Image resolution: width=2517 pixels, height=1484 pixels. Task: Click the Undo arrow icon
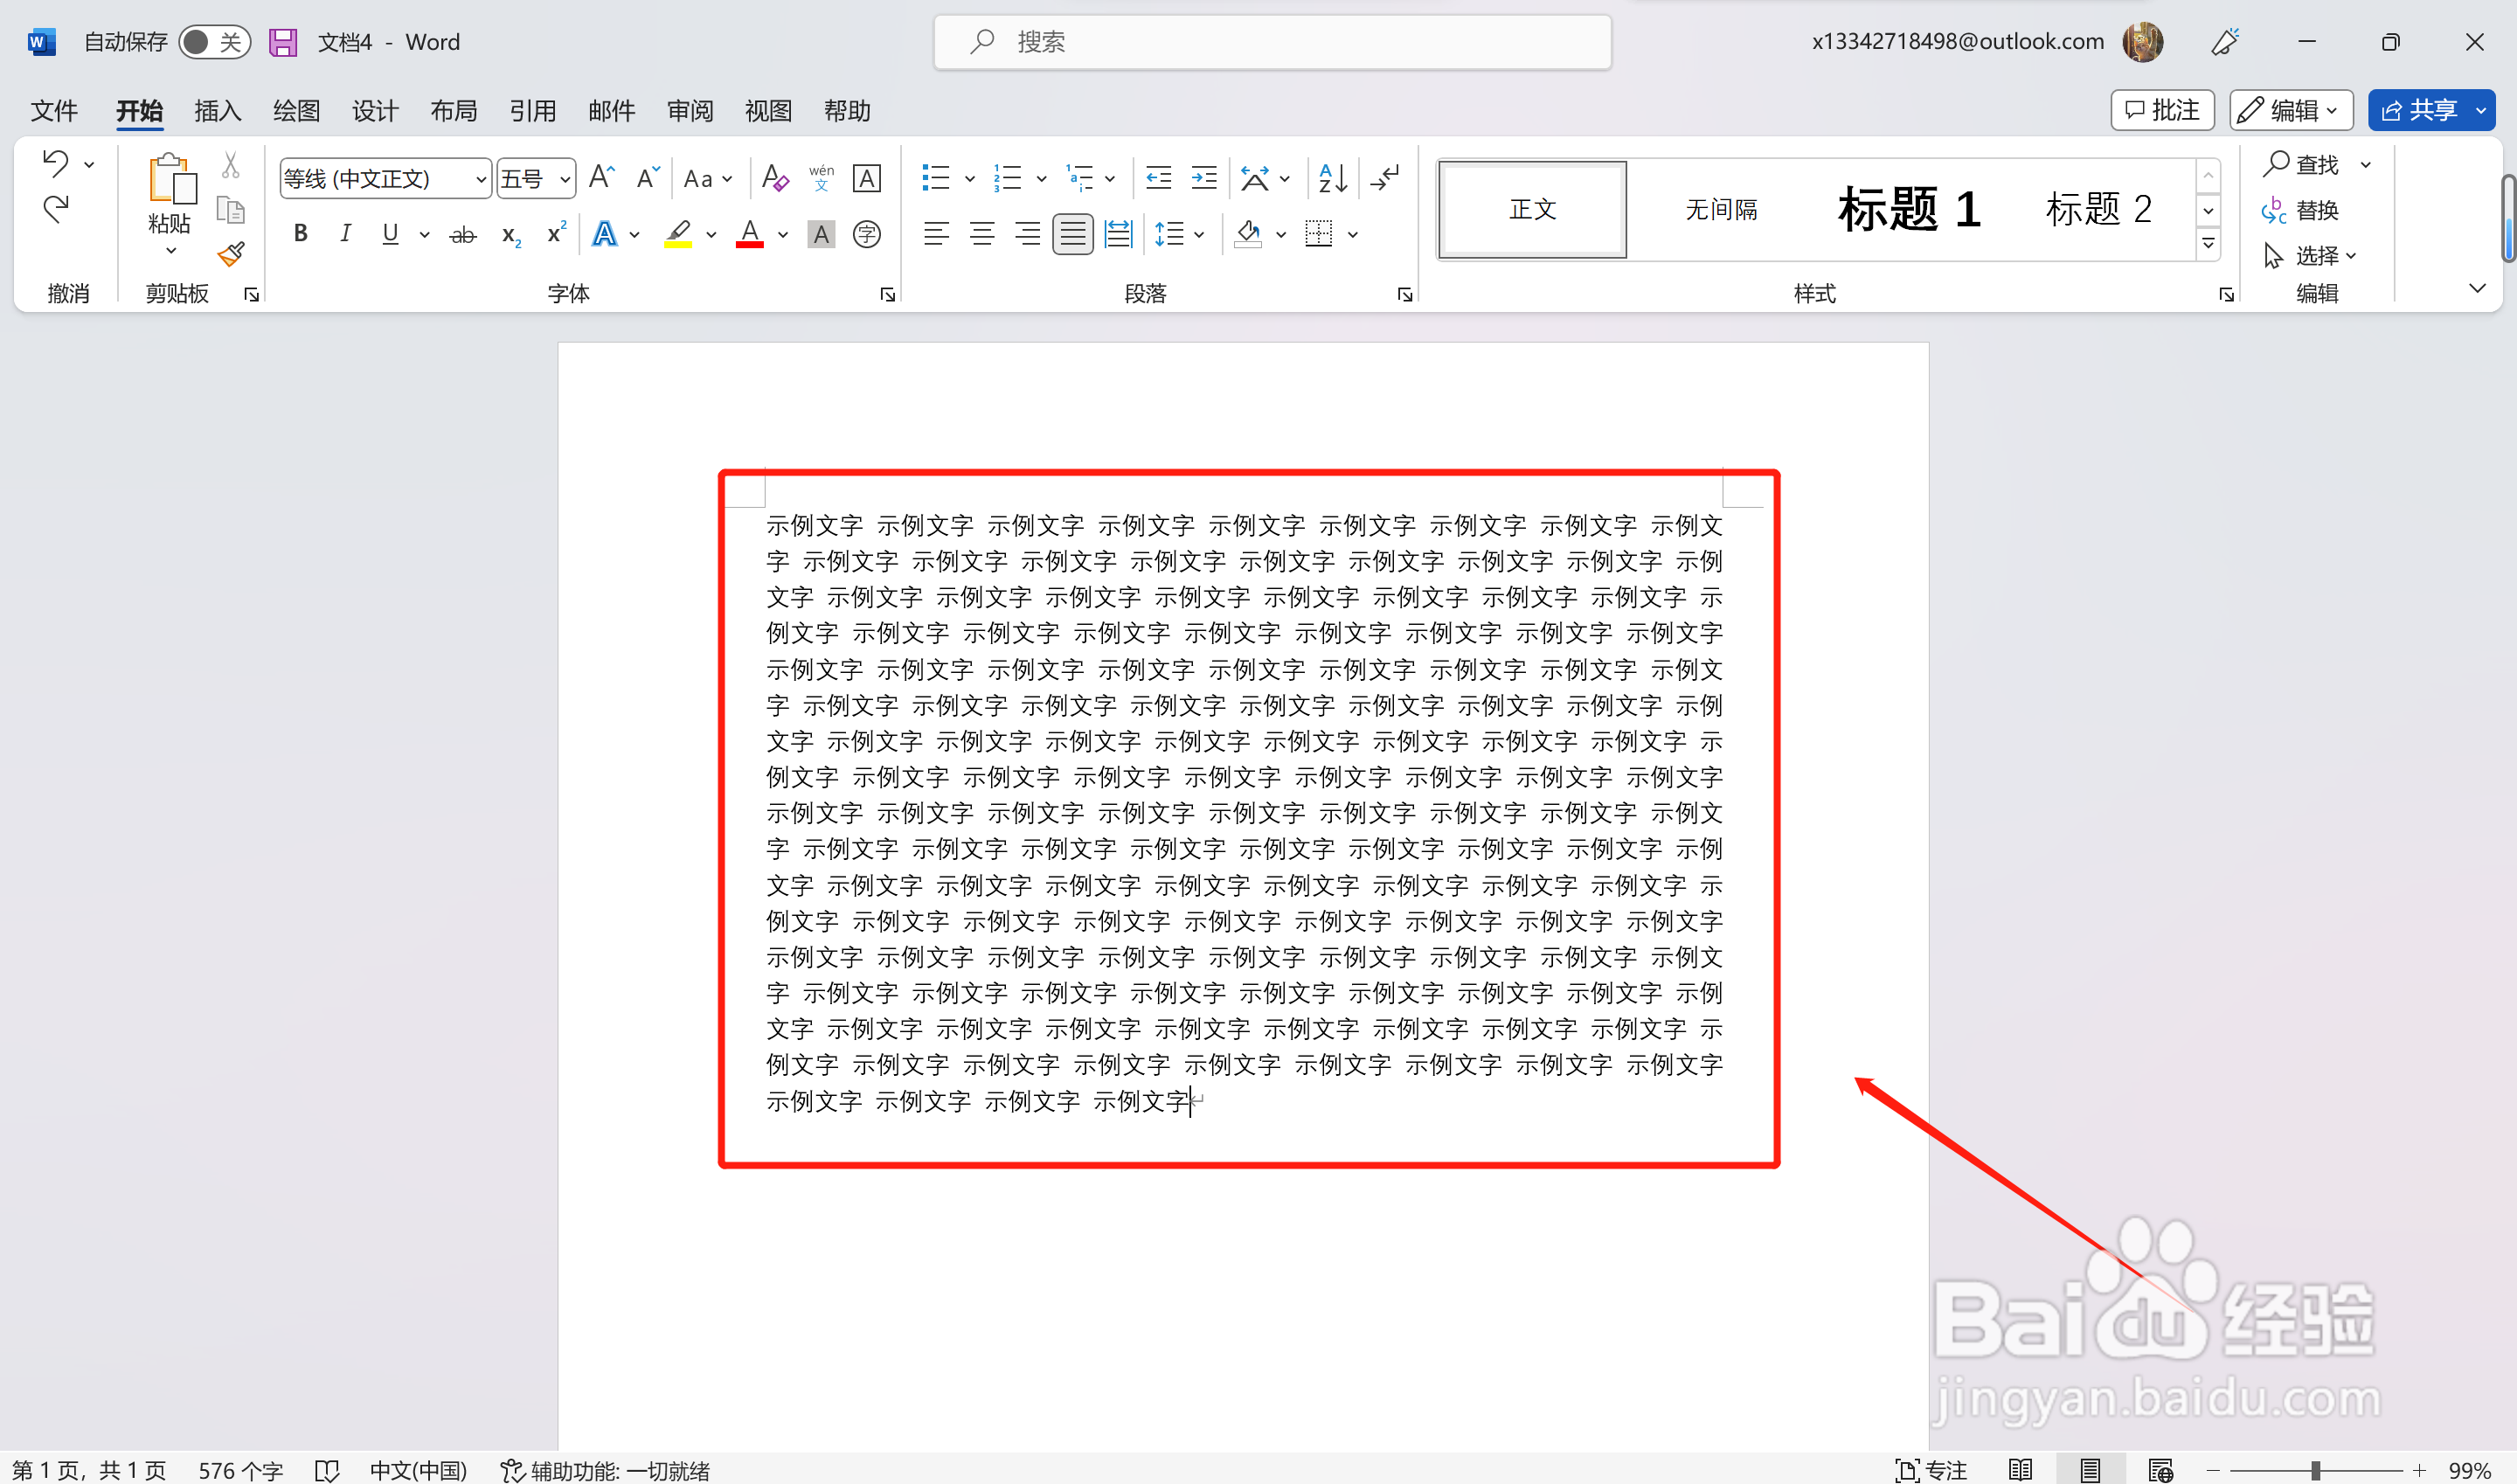click(56, 163)
